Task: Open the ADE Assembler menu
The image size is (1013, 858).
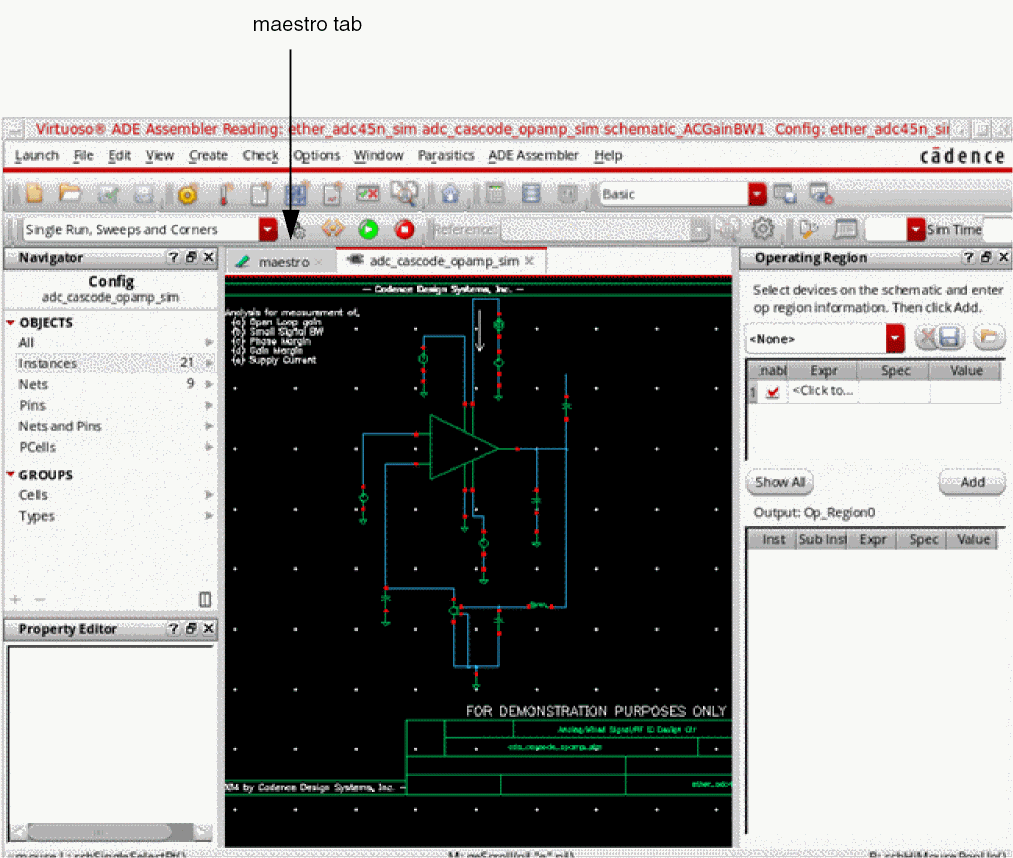Action: click(x=533, y=156)
